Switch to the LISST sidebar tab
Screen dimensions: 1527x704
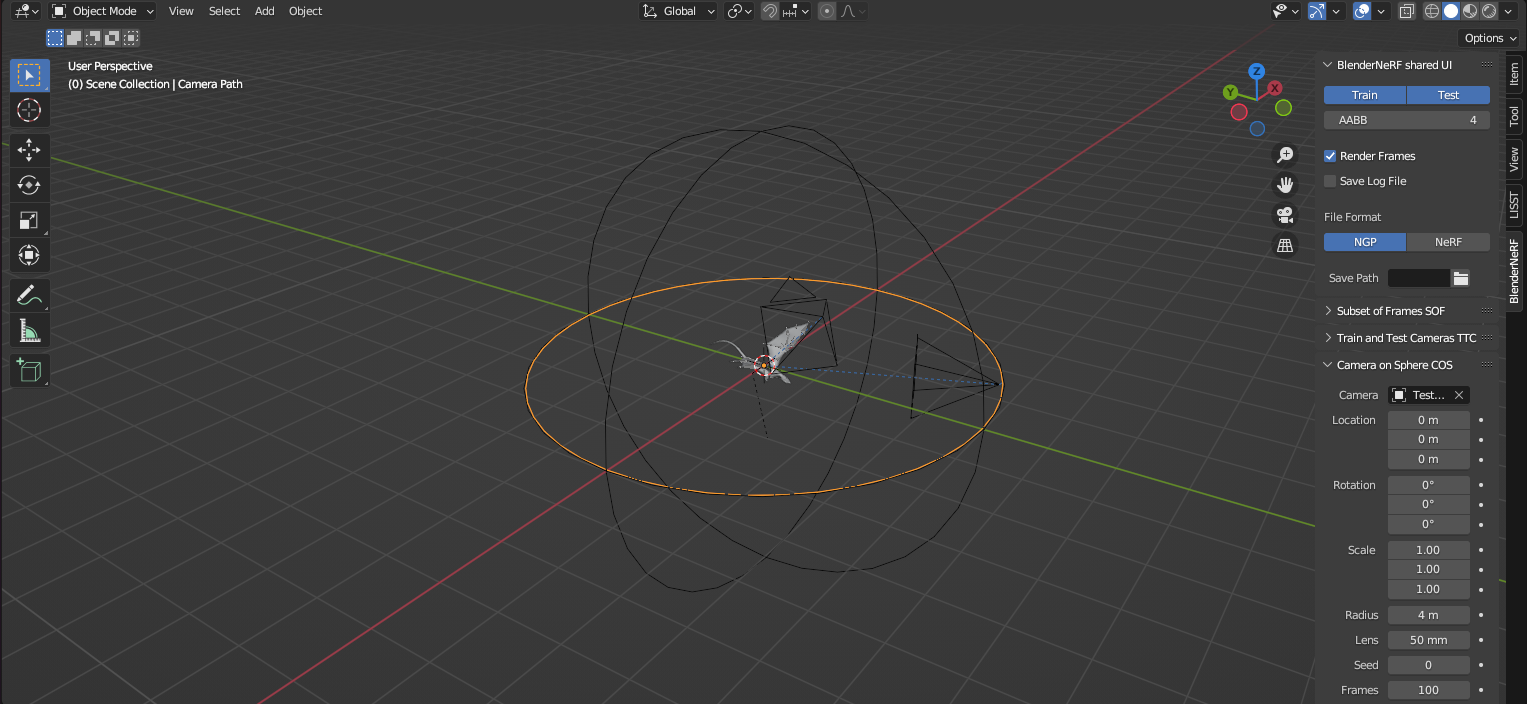click(x=1514, y=206)
